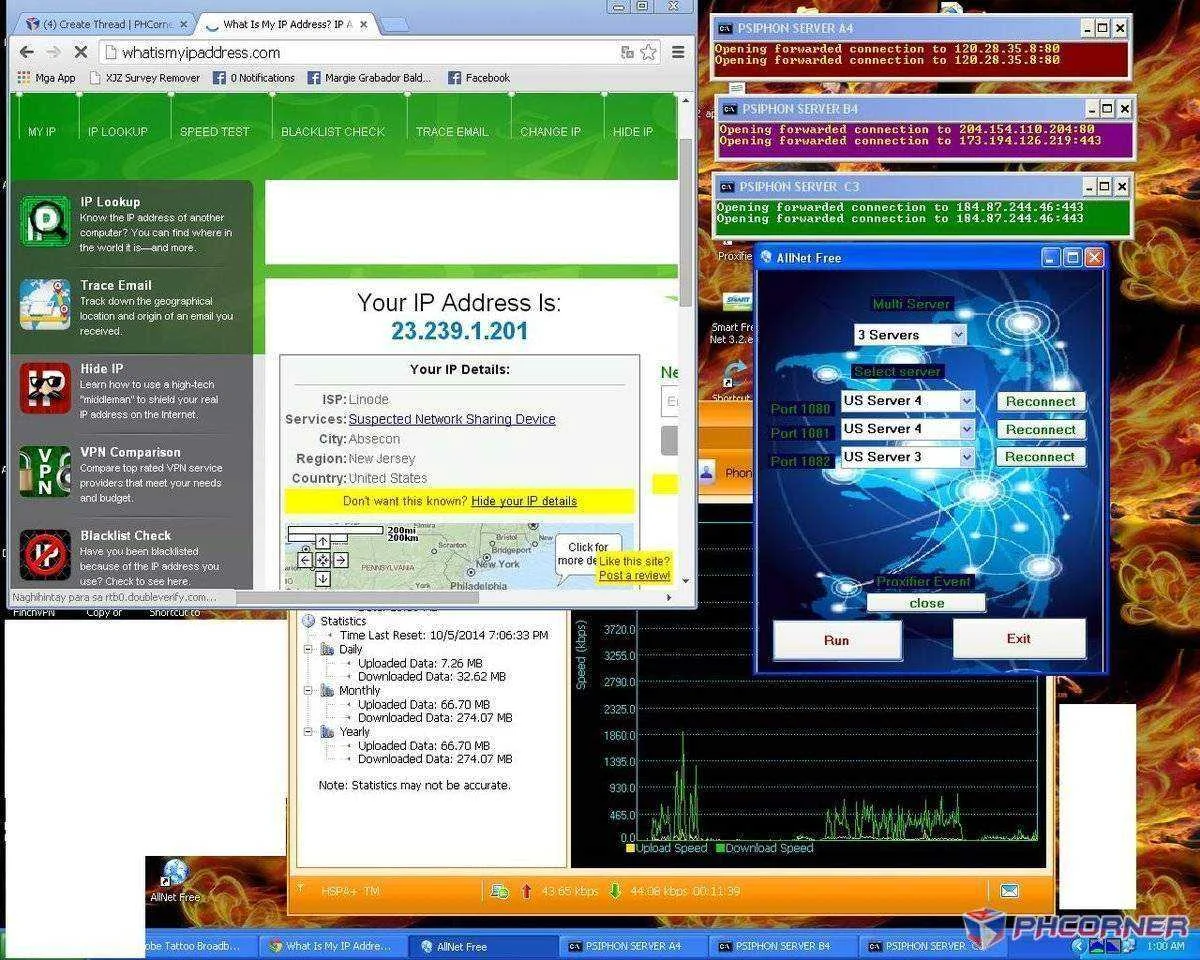Bookmark page with the star icon
Screen dimensions: 1200x960
[648, 52]
